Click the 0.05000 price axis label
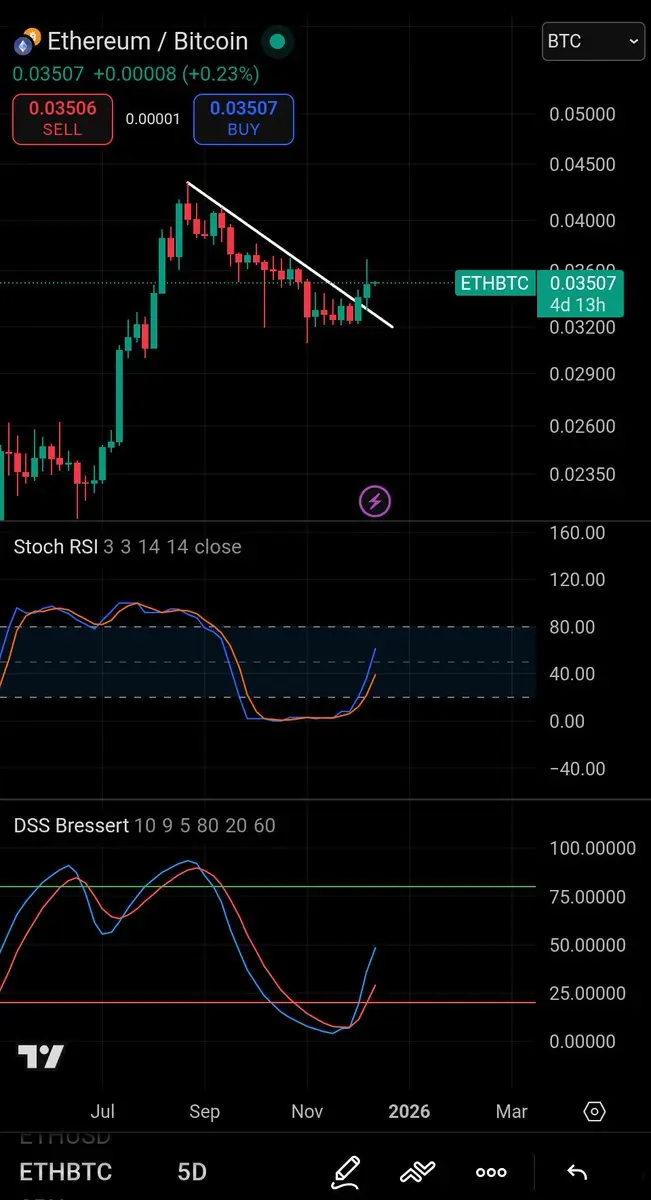The image size is (651, 1200). coord(583,114)
